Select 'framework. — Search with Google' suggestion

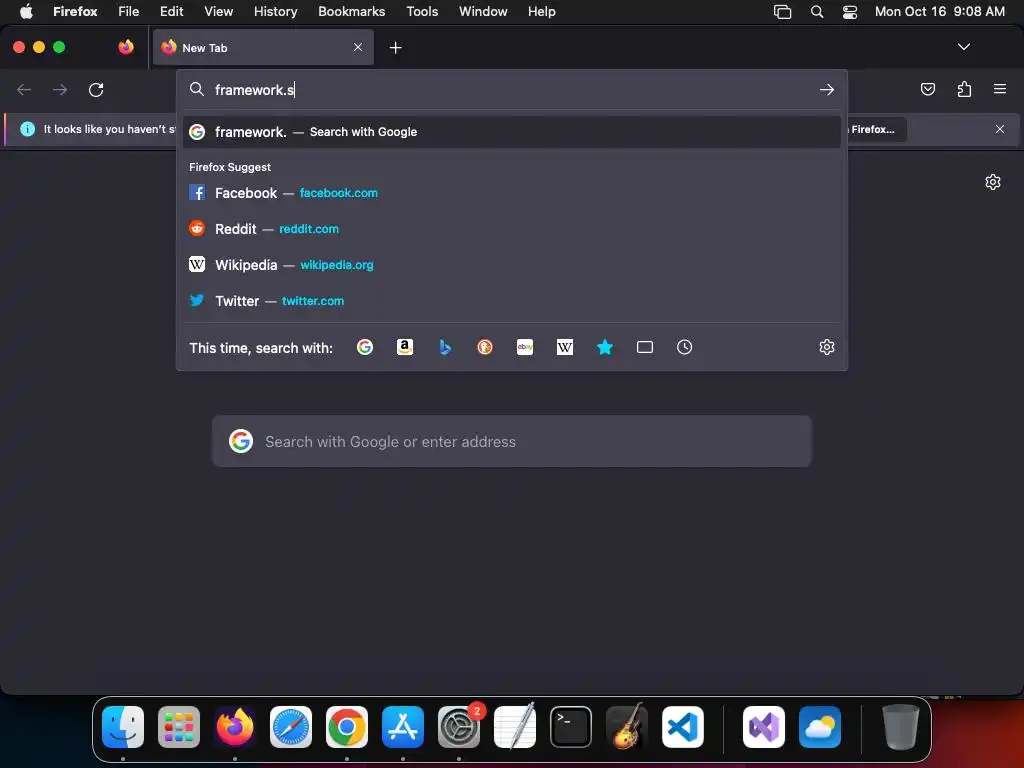[x=511, y=132]
